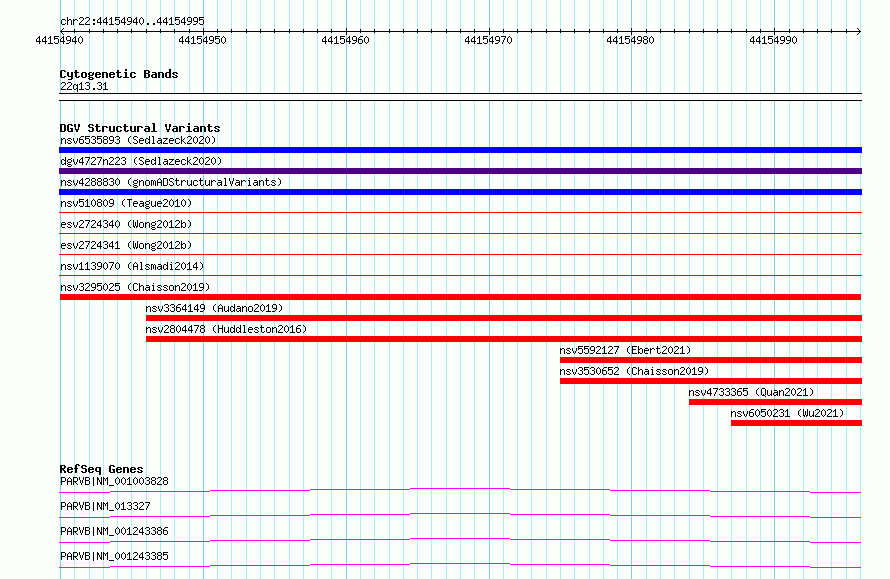Select the nsv510809 (Teague2010) variant
This screenshot has width=890, height=579.
pos(126,203)
